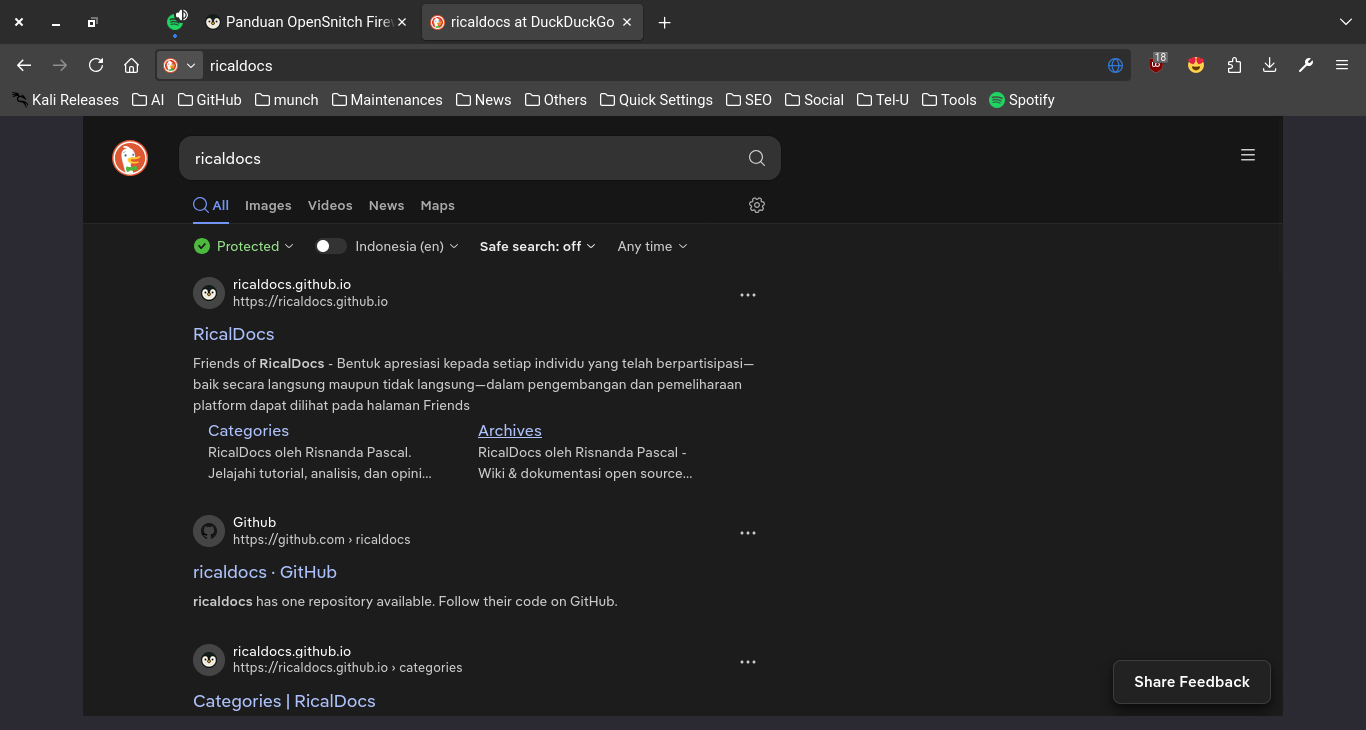Reload the current page

click(96, 65)
